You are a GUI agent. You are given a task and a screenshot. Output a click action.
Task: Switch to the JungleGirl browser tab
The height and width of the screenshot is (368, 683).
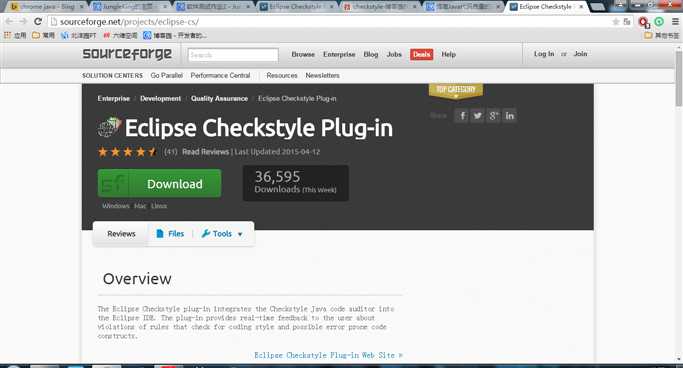pyautogui.click(x=130, y=7)
